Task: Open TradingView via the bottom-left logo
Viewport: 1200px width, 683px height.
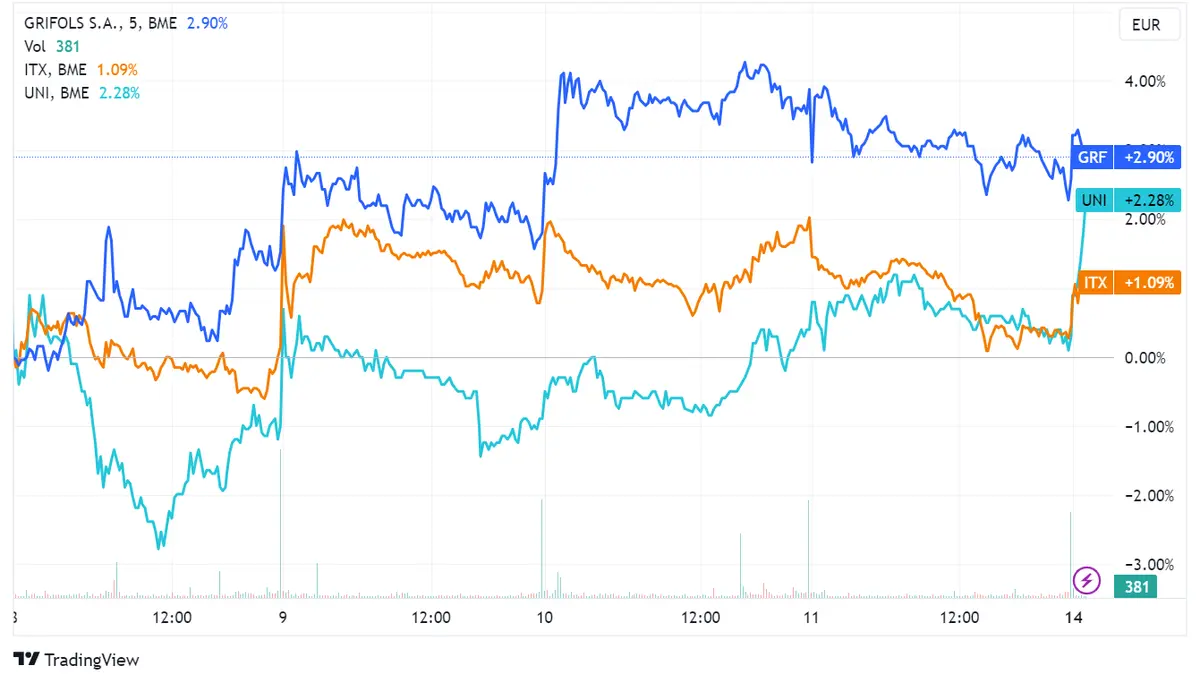Action: pyautogui.click(x=75, y=660)
